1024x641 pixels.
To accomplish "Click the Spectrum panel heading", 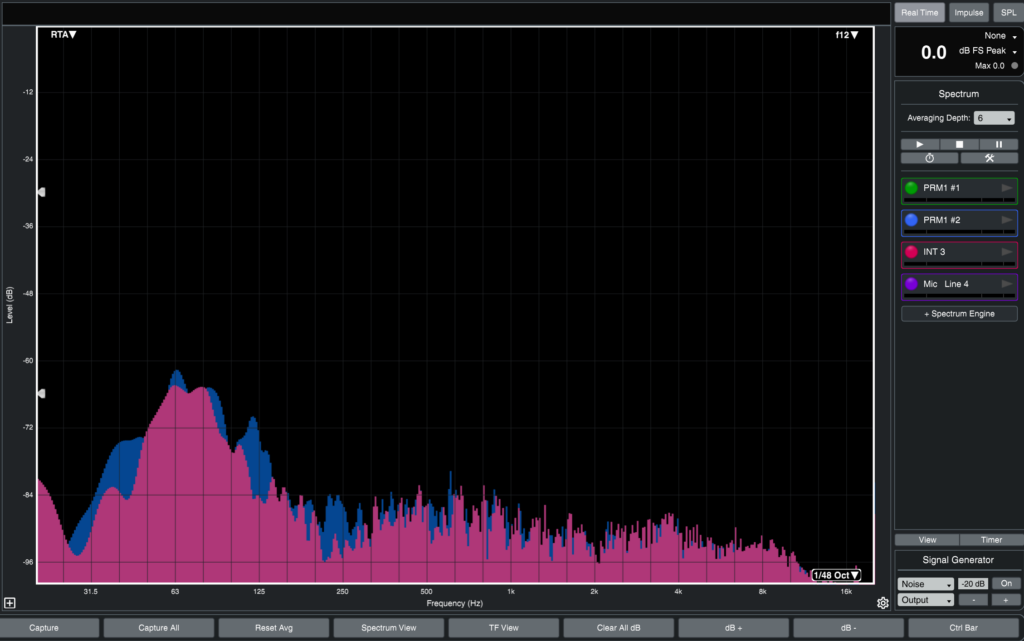I will click(x=959, y=94).
